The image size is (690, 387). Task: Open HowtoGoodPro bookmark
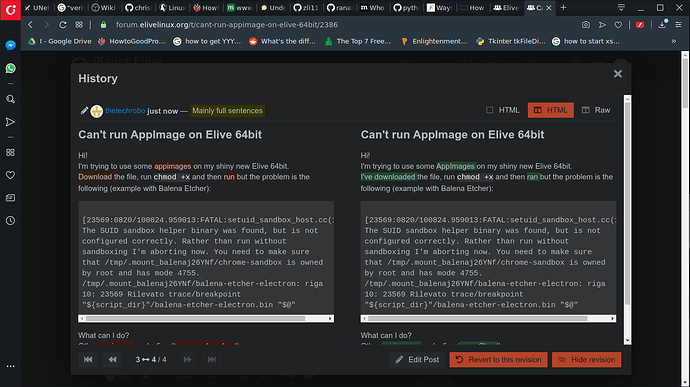(131, 41)
